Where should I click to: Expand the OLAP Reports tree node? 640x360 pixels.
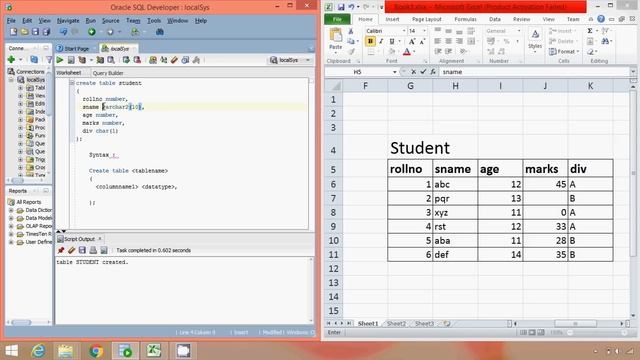coord(11,226)
